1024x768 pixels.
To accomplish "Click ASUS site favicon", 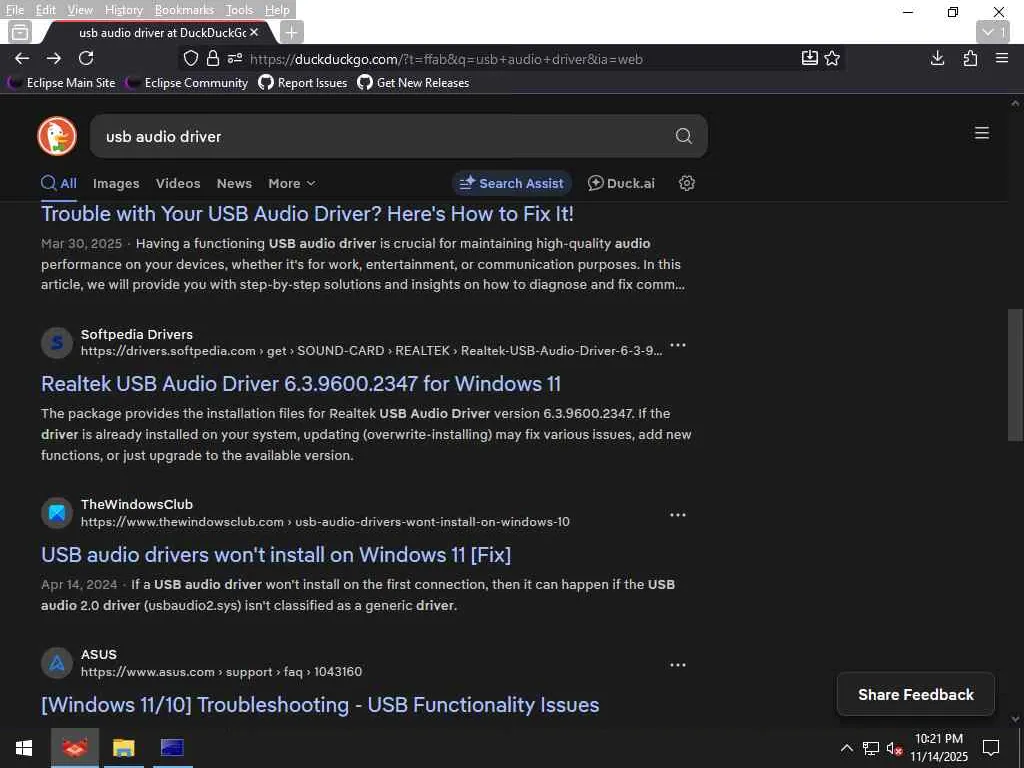I will [57, 664].
